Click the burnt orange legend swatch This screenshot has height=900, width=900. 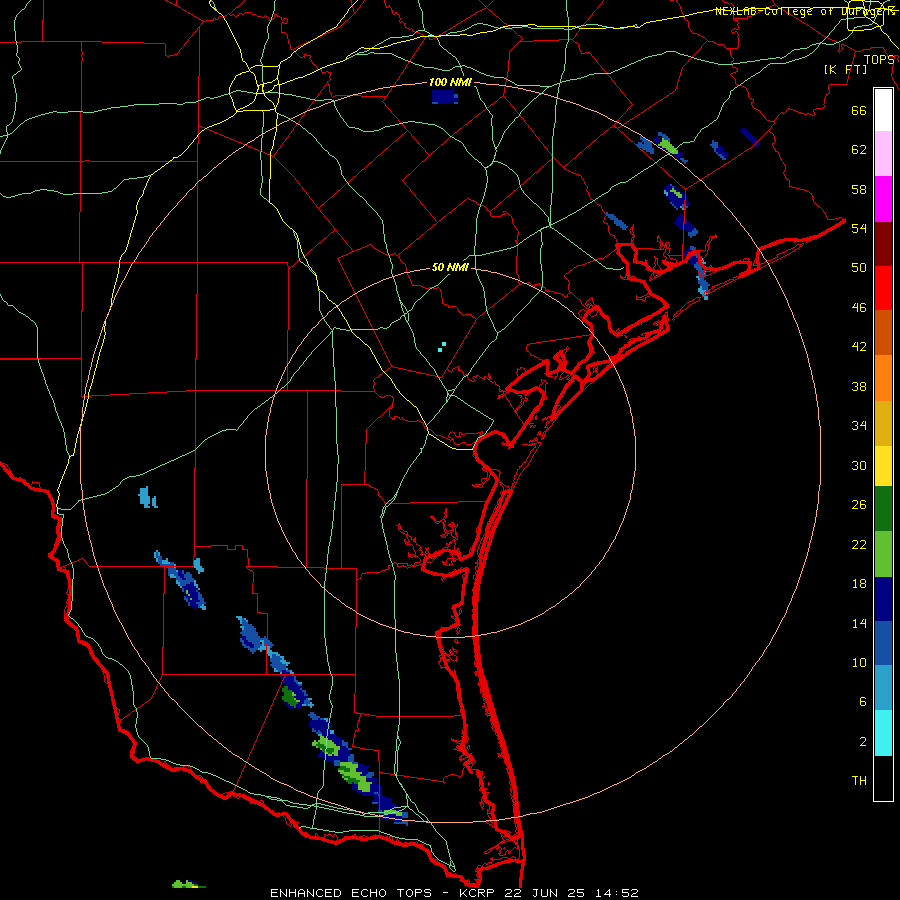[x=883, y=332]
